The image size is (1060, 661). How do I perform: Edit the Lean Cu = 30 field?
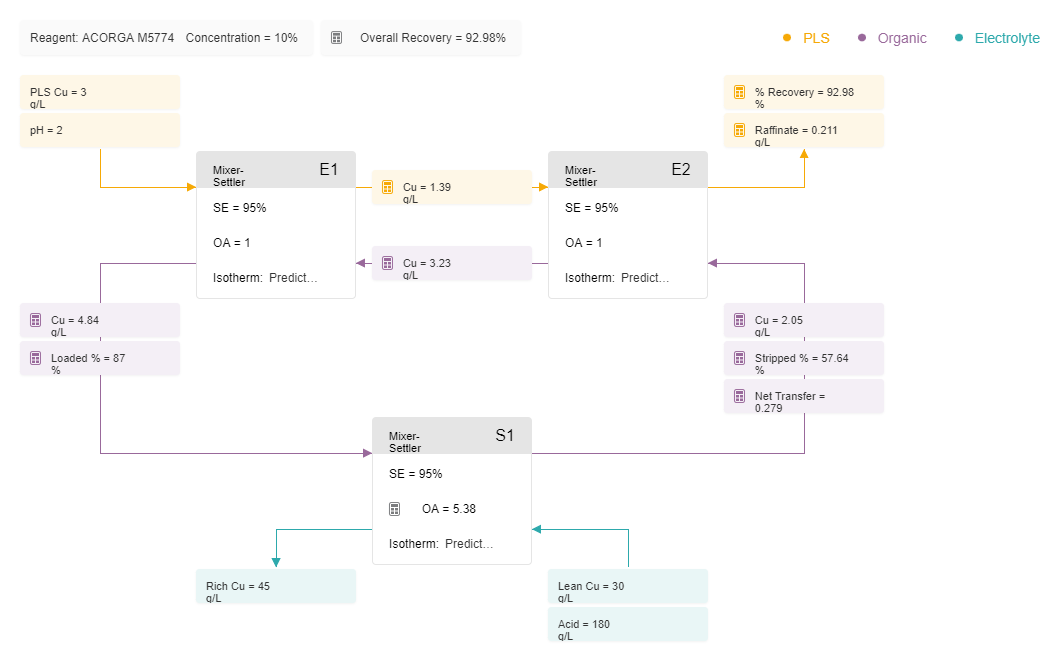[x=628, y=587]
